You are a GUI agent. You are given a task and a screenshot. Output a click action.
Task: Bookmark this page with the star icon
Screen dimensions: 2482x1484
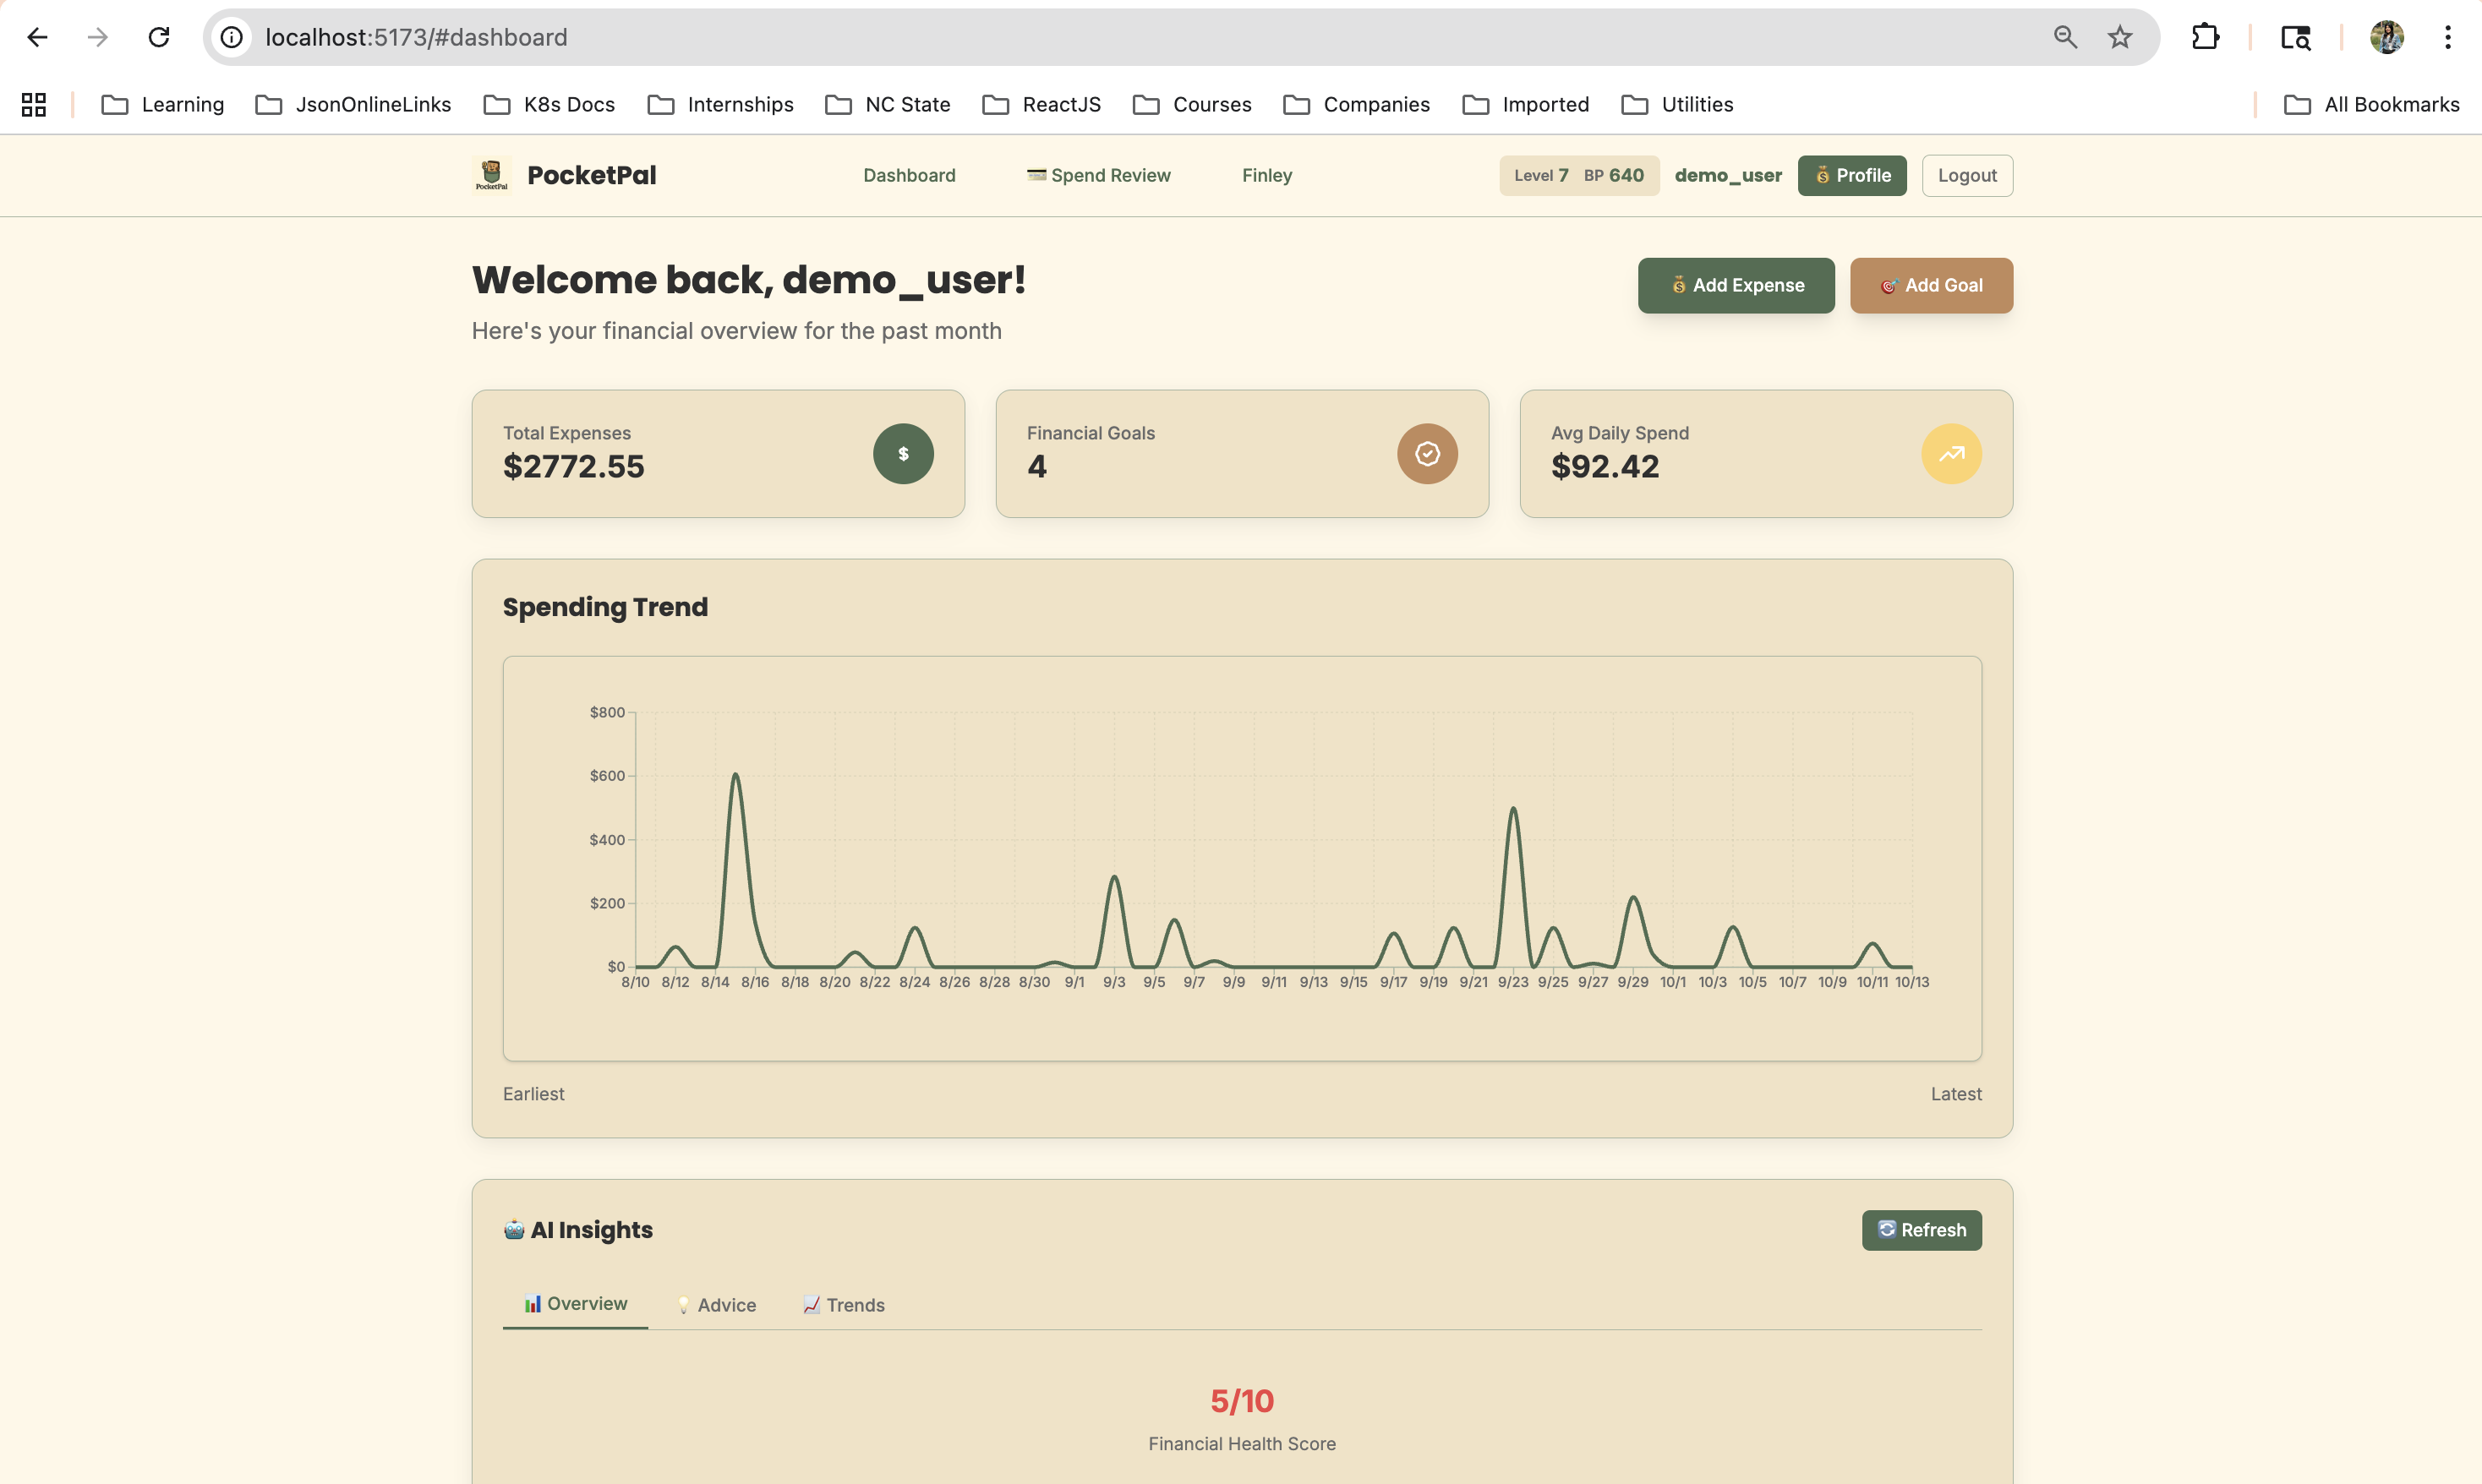point(2120,37)
